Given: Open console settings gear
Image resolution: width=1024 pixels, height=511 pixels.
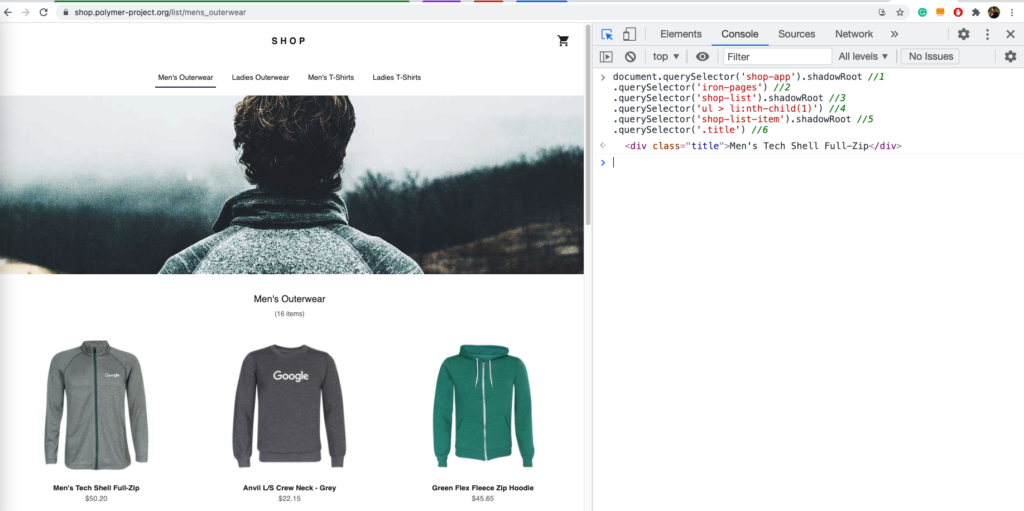Looking at the screenshot, I should (x=1010, y=57).
